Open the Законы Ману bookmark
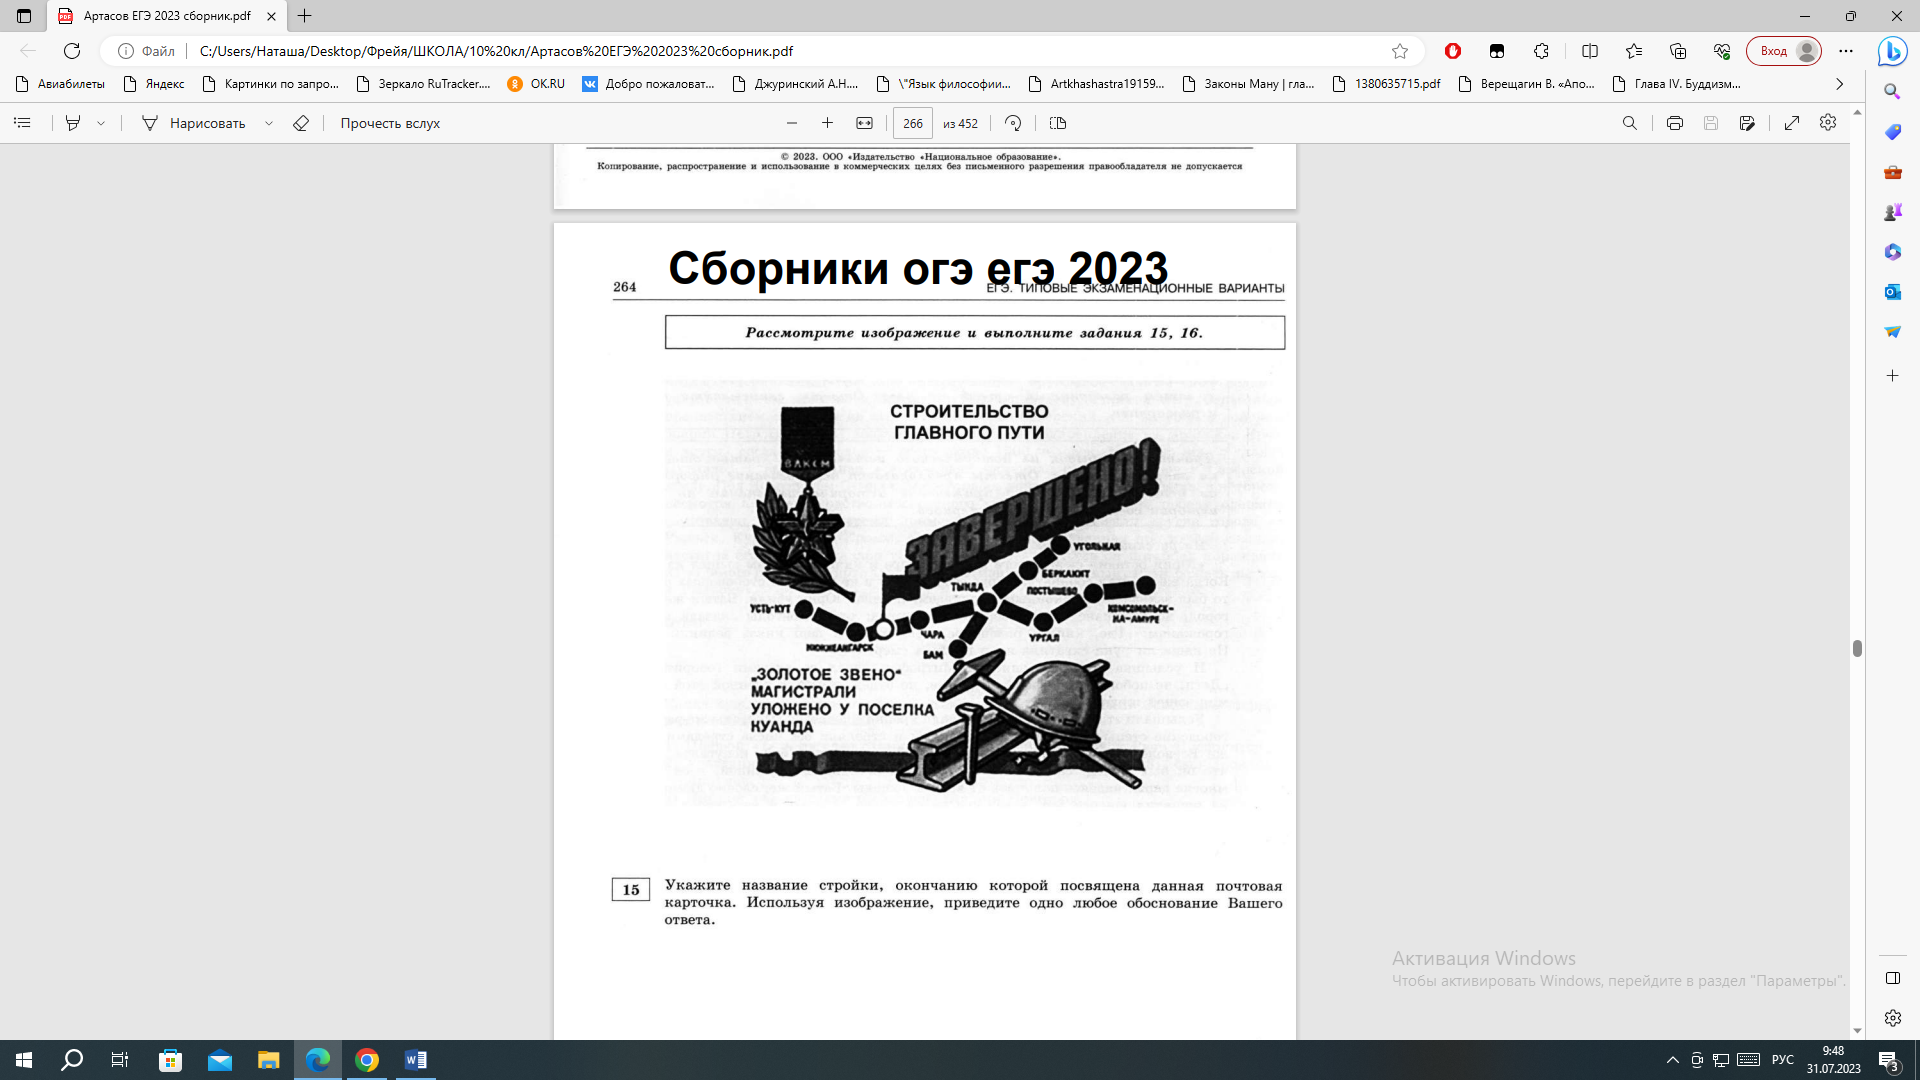 (x=1249, y=84)
